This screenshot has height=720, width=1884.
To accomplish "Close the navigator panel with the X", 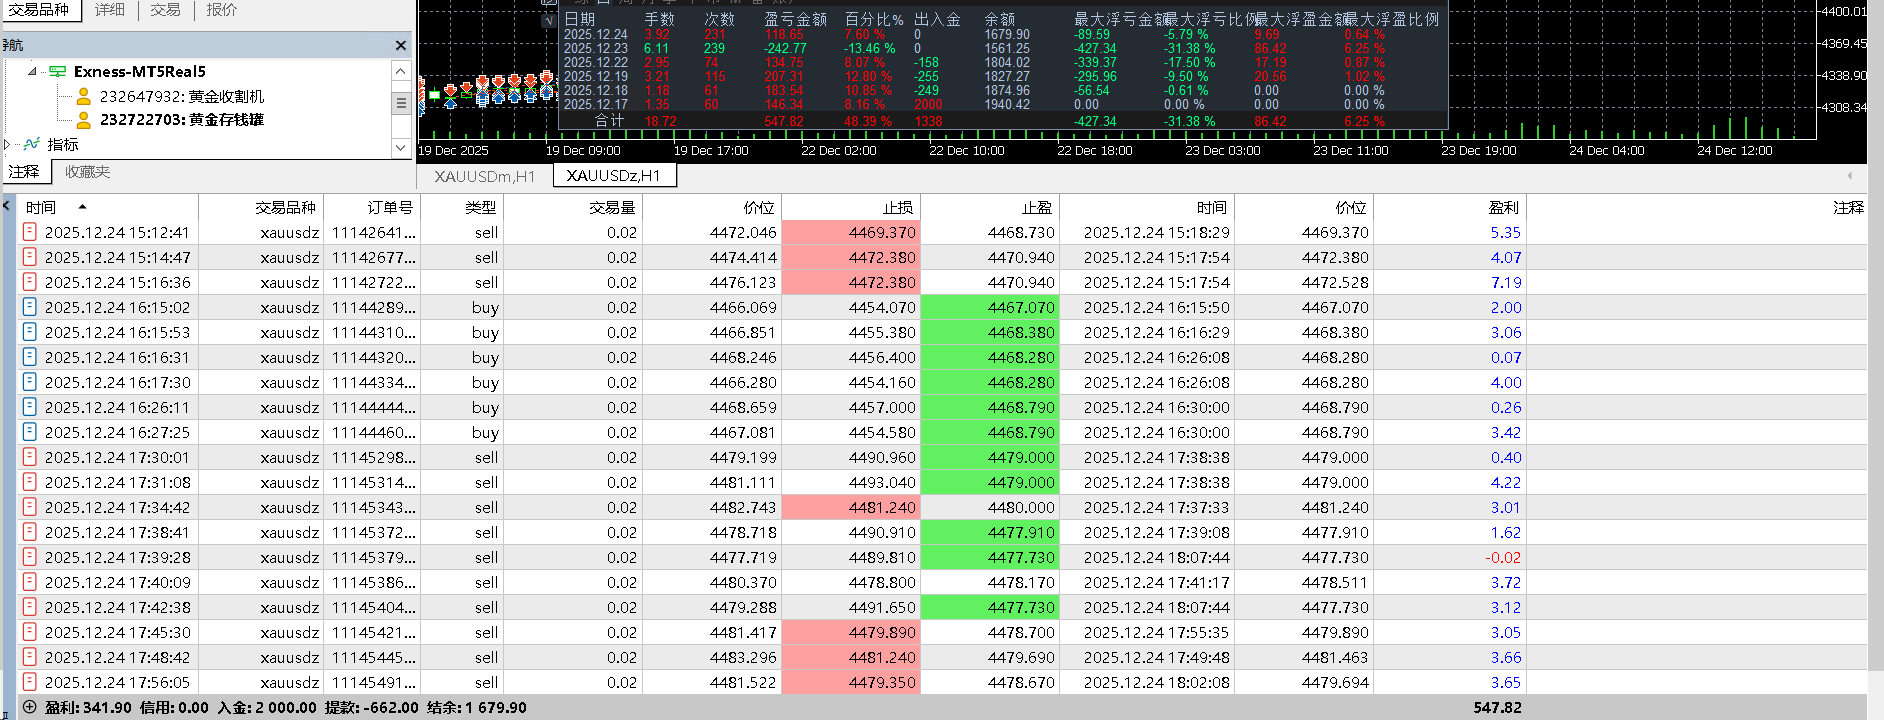I will tap(401, 45).
